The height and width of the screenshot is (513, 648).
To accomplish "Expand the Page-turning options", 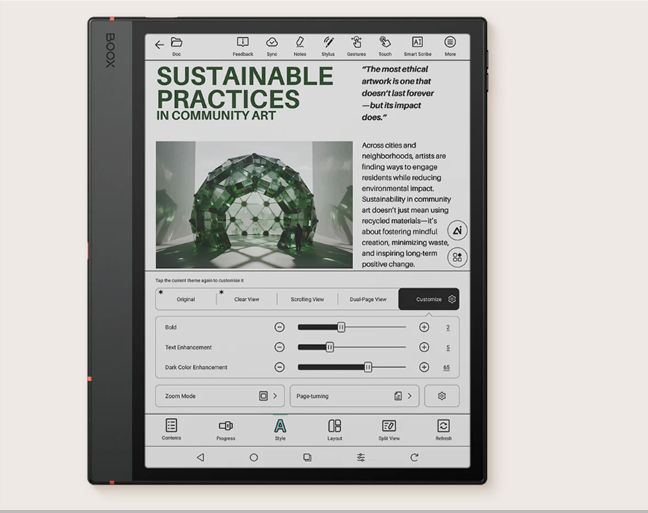I will click(355, 396).
